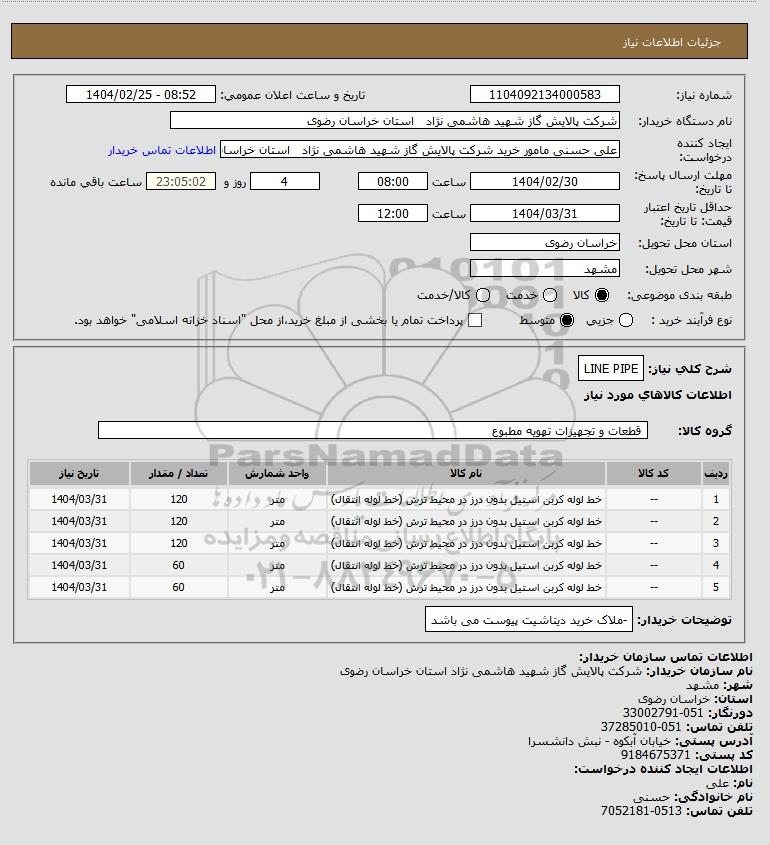The image size is (770, 845).
Task: Choose the جزیی purchase type radio
Action: [626, 320]
